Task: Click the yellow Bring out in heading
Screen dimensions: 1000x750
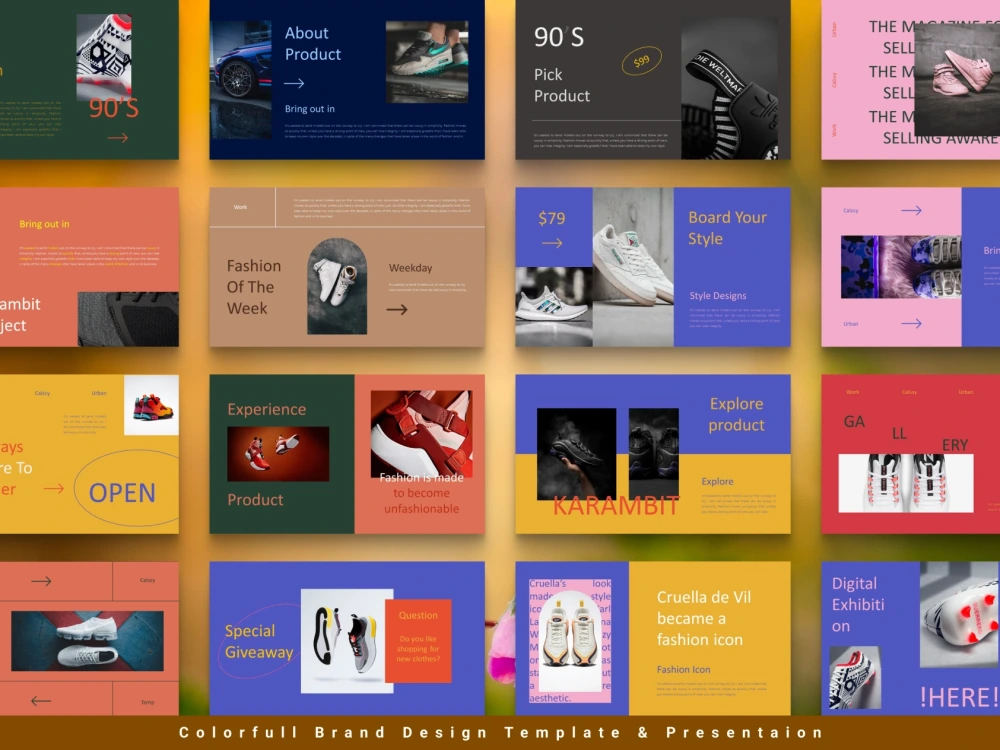Action: pos(44,224)
